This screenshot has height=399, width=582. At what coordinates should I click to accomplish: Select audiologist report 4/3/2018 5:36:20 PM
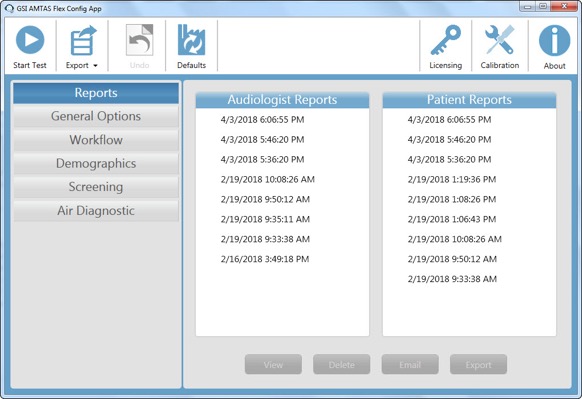point(262,160)
